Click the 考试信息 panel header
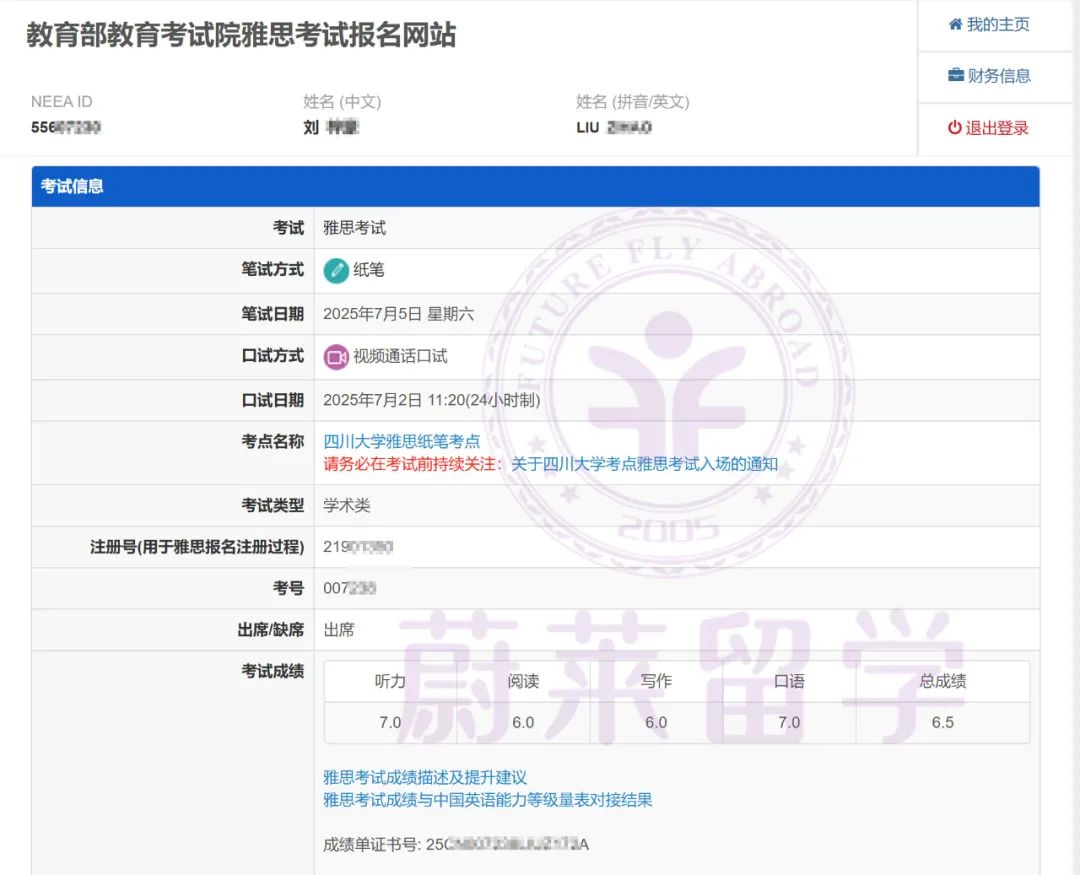Image resolution: width=1080 pixels, height=875 pixels. point(535,186)
